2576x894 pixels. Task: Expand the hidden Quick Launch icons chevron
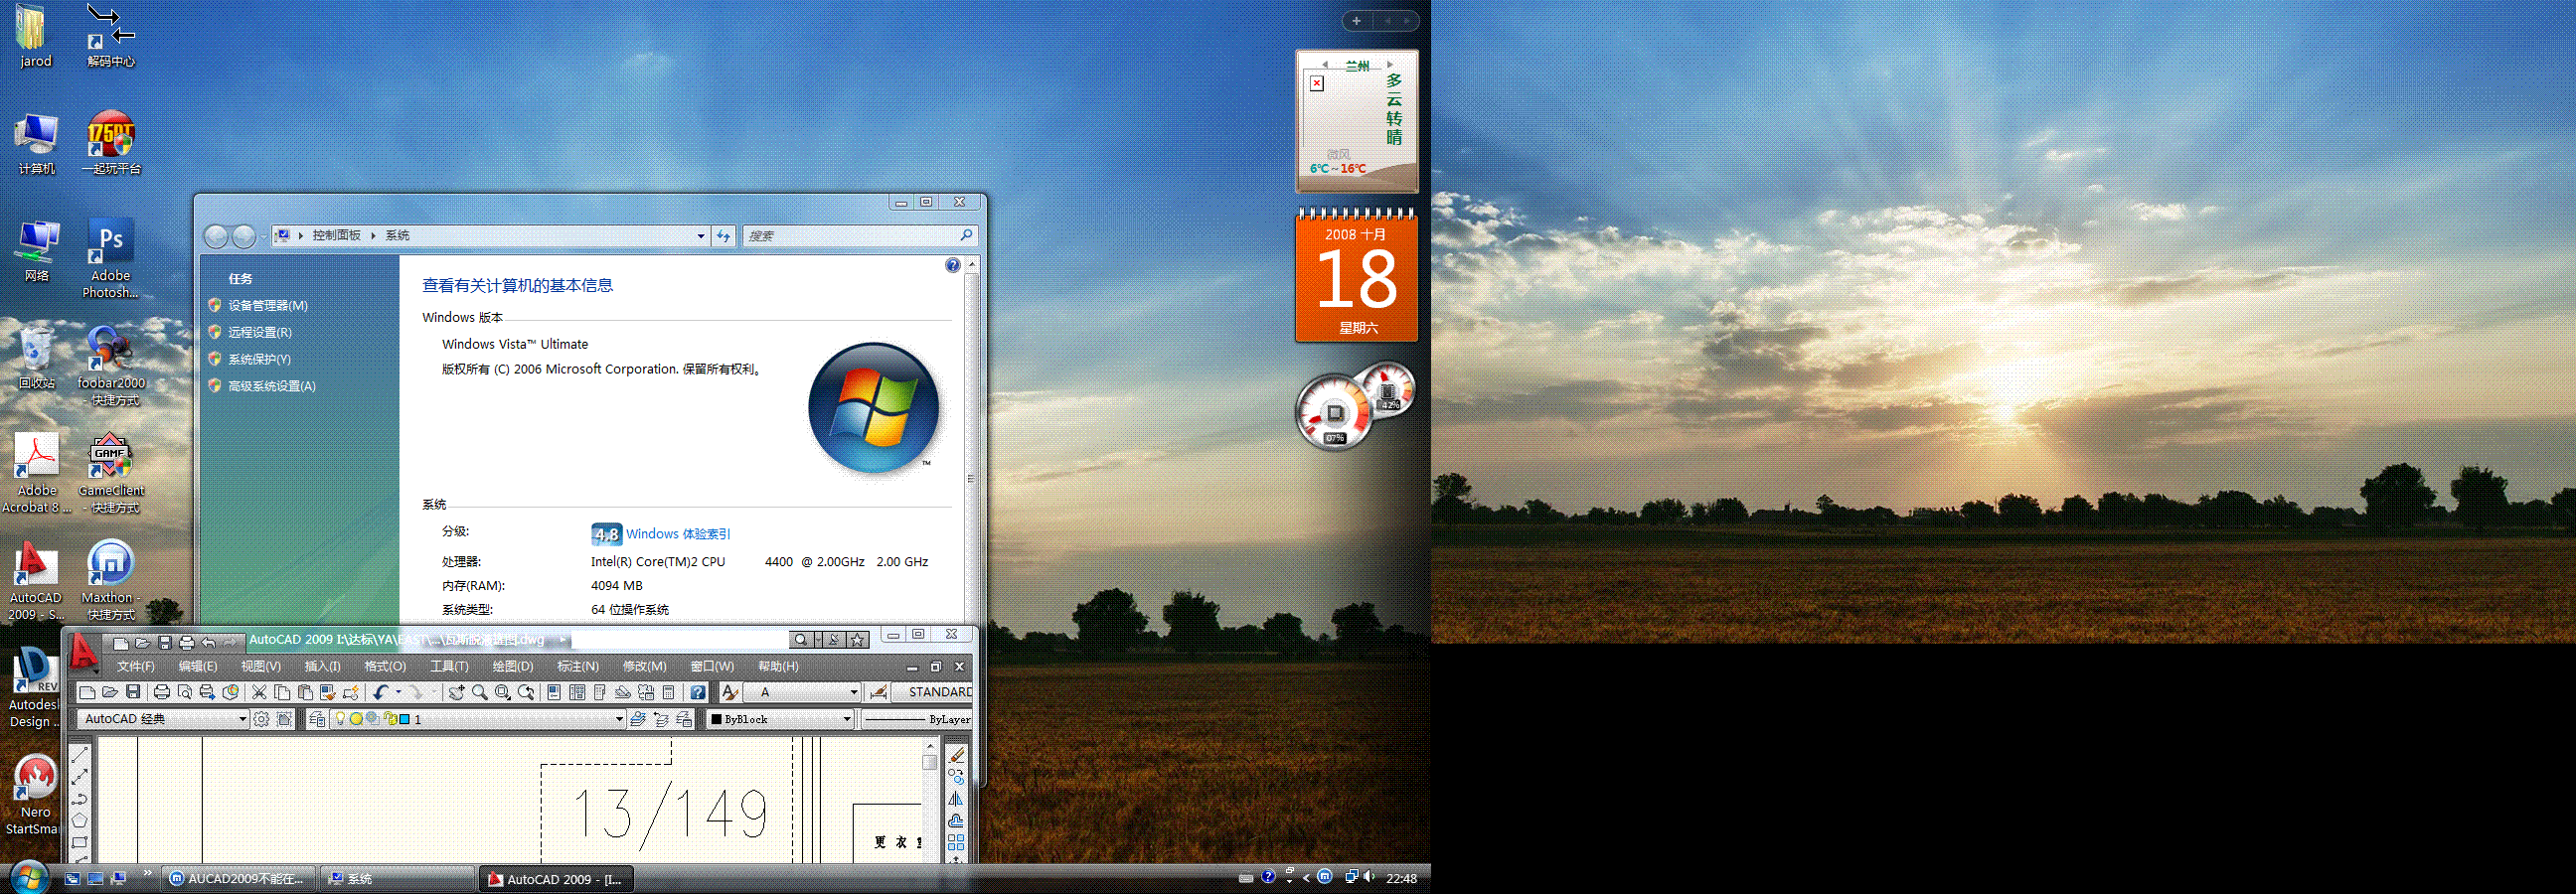[x=148, y=873]
